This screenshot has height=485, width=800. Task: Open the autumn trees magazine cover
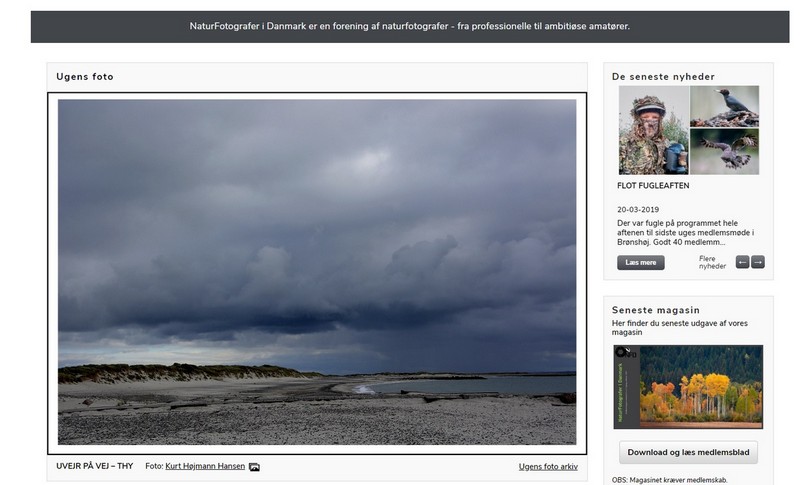[688, 387]
